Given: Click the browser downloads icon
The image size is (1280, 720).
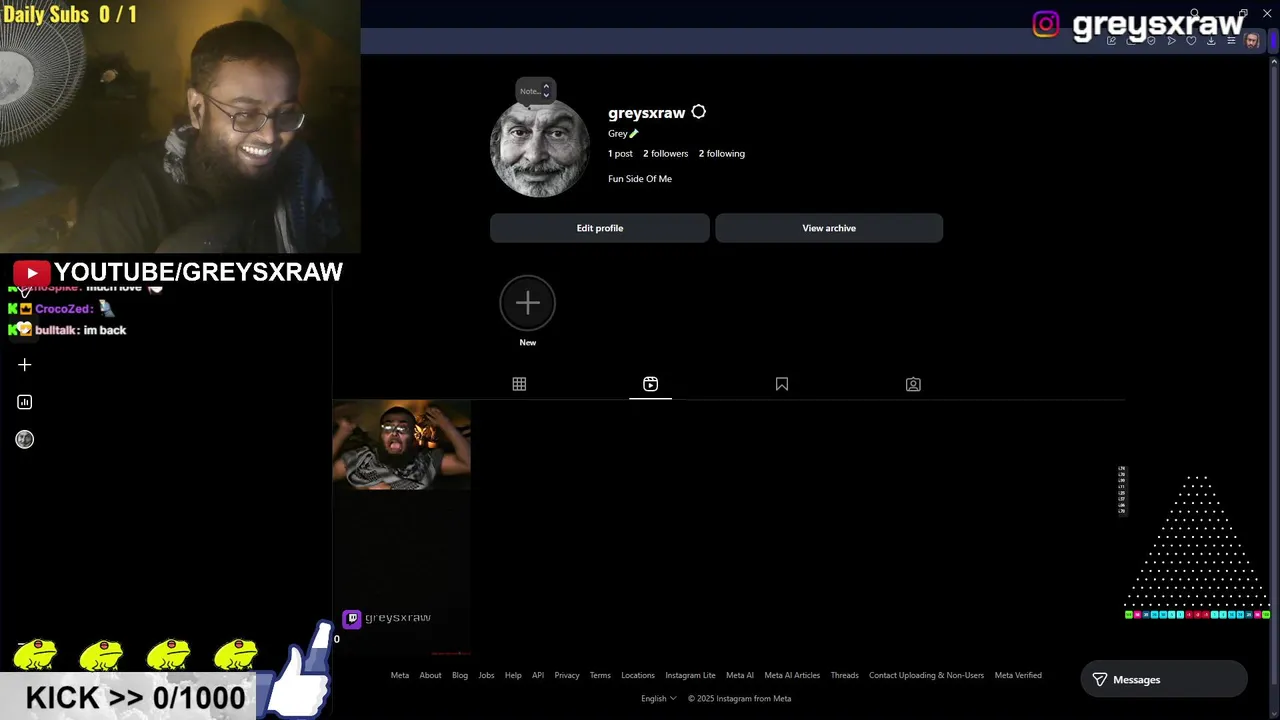Looking at the screenshot, I should (x=1211, y=41).
